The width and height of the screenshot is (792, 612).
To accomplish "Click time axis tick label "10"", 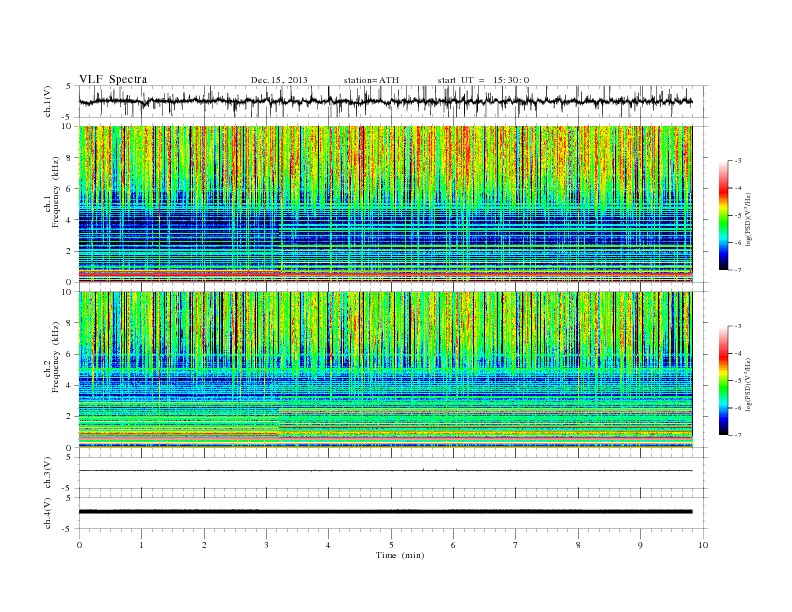I will coord(703,545).
